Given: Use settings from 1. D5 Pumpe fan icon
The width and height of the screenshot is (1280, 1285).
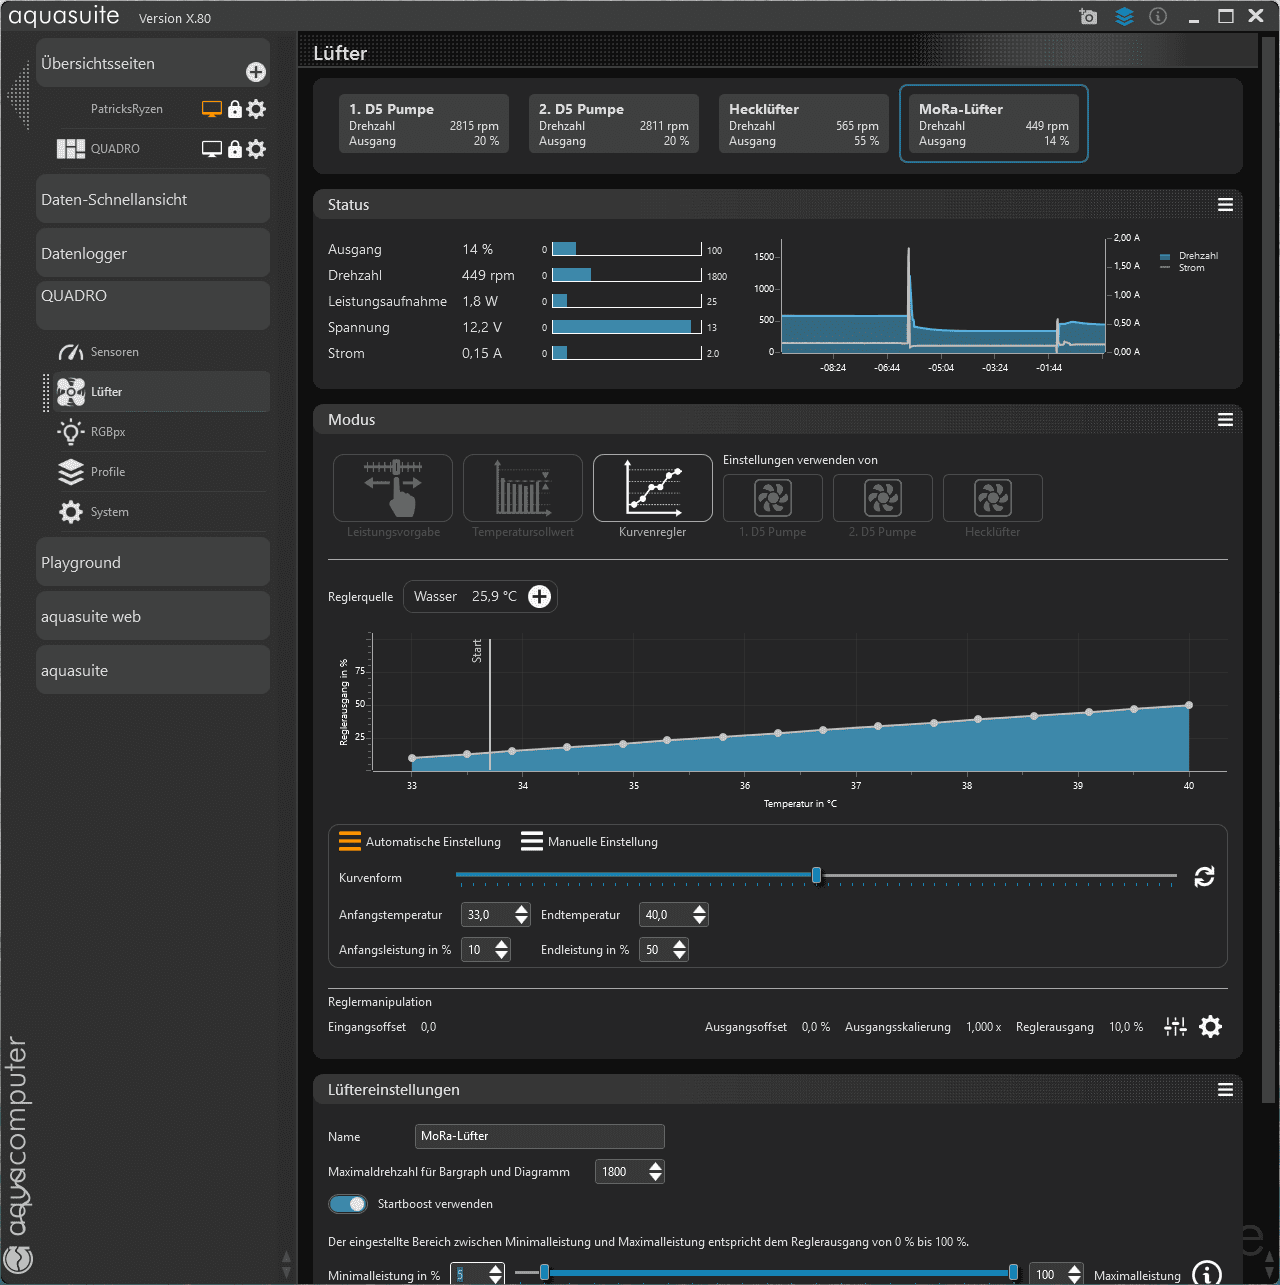Looking at the screenshot, I should (x=773, y=498).
